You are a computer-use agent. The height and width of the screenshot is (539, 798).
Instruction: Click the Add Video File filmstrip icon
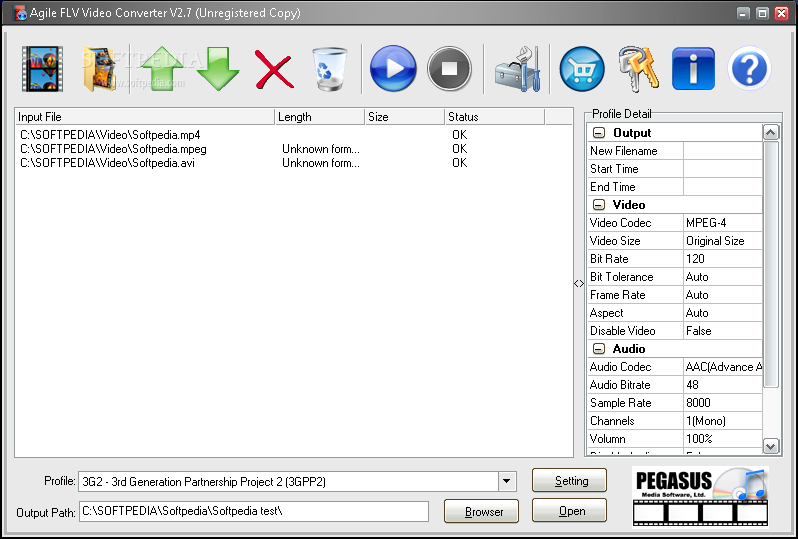coord(43,69)
